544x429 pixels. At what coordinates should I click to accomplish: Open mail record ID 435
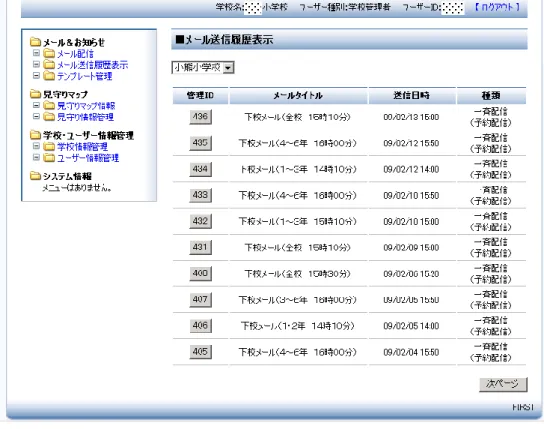[x=201, y=143]
